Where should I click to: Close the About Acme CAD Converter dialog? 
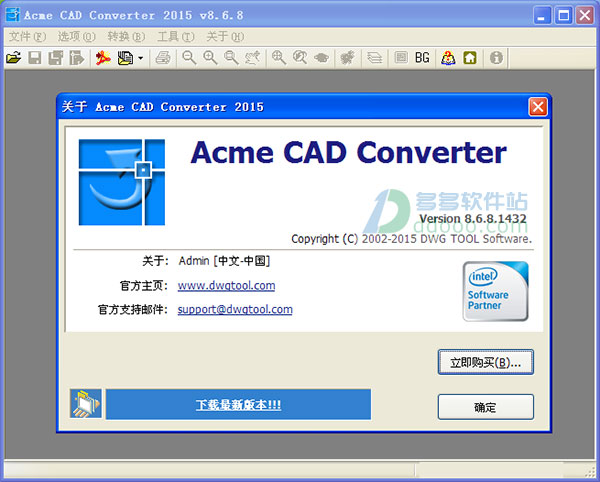coord(538,107)
